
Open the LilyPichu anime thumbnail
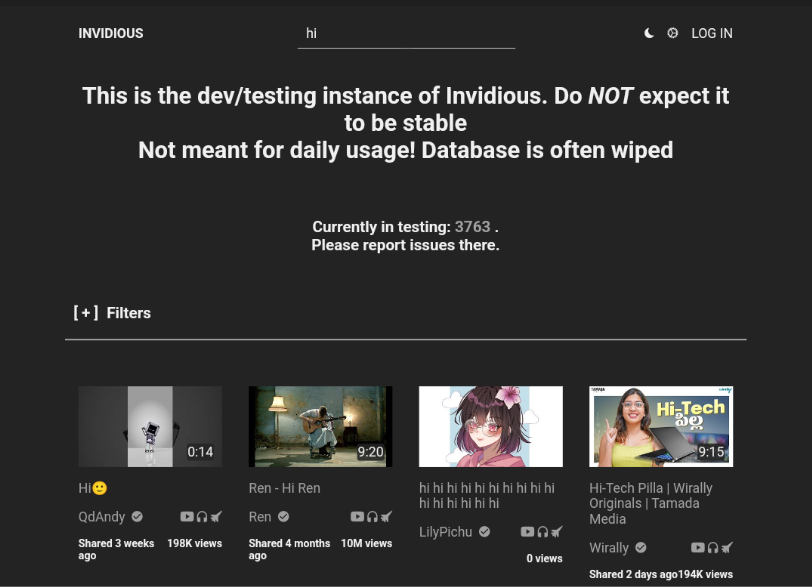coord(491,427)
